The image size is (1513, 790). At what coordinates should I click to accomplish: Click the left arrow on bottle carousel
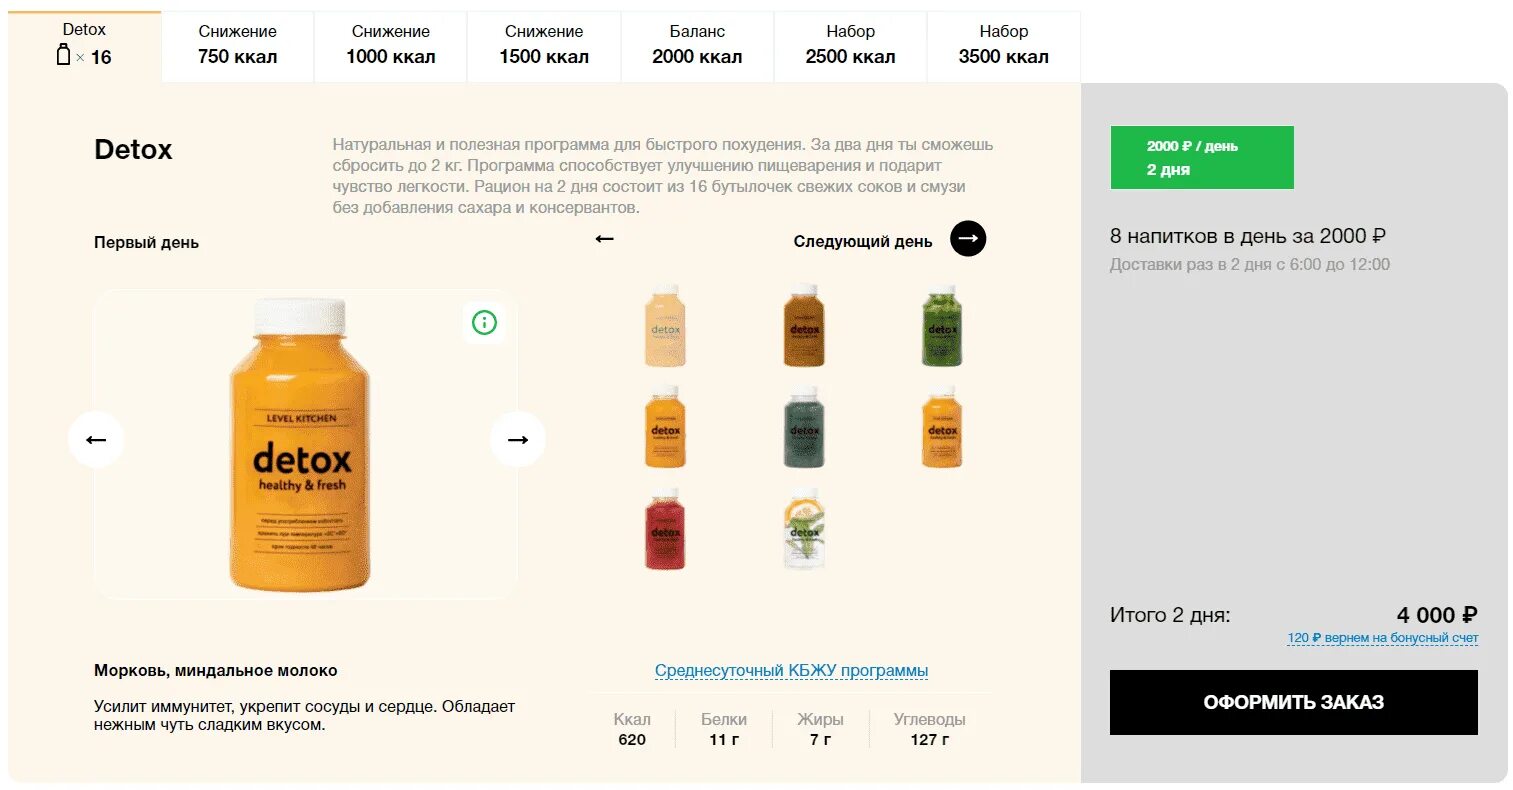pyautogui.click(x=96, y=440)
